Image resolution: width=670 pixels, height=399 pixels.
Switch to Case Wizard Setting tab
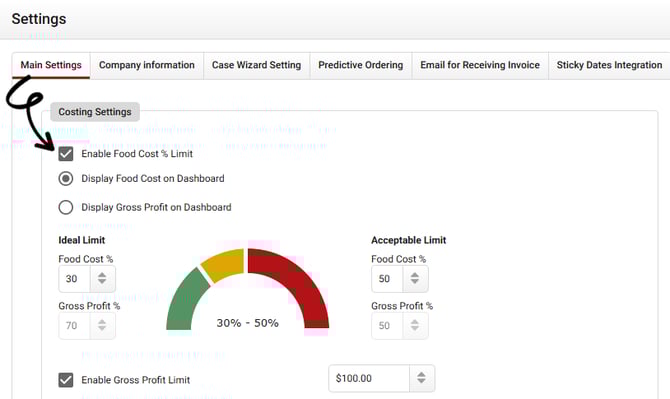[256, 65]
